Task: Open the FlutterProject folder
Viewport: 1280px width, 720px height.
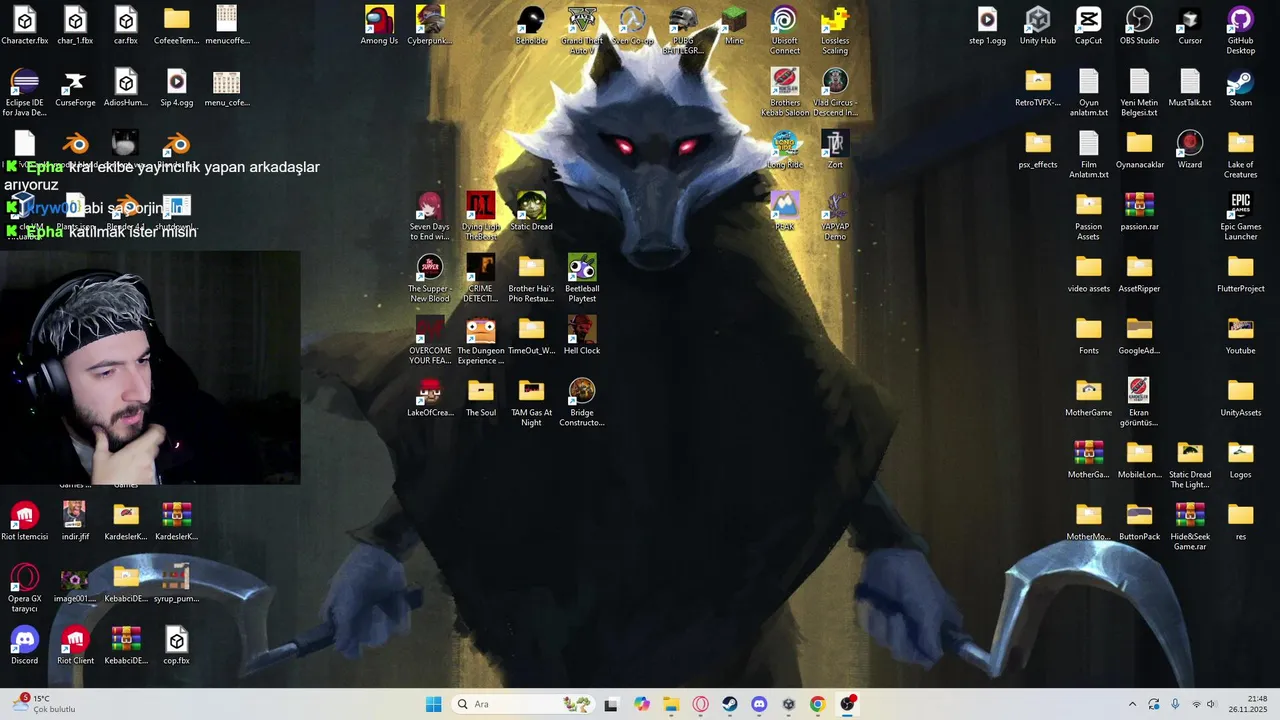Action: click(1240, 274)
